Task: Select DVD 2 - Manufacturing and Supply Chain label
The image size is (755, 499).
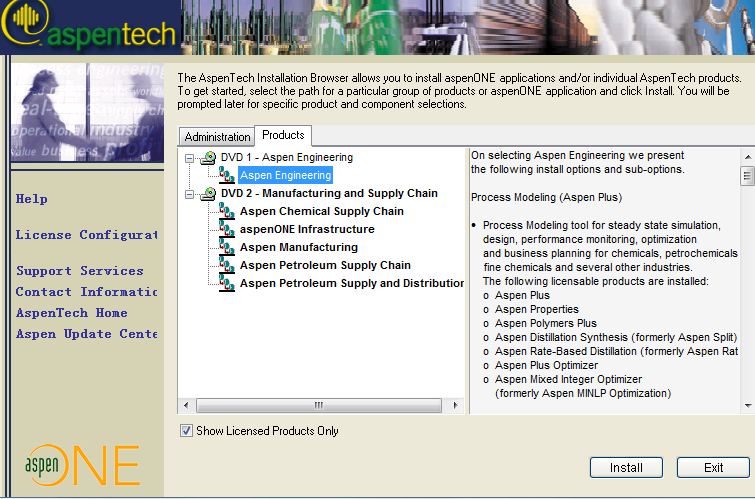Action: (x=329, y=194)
